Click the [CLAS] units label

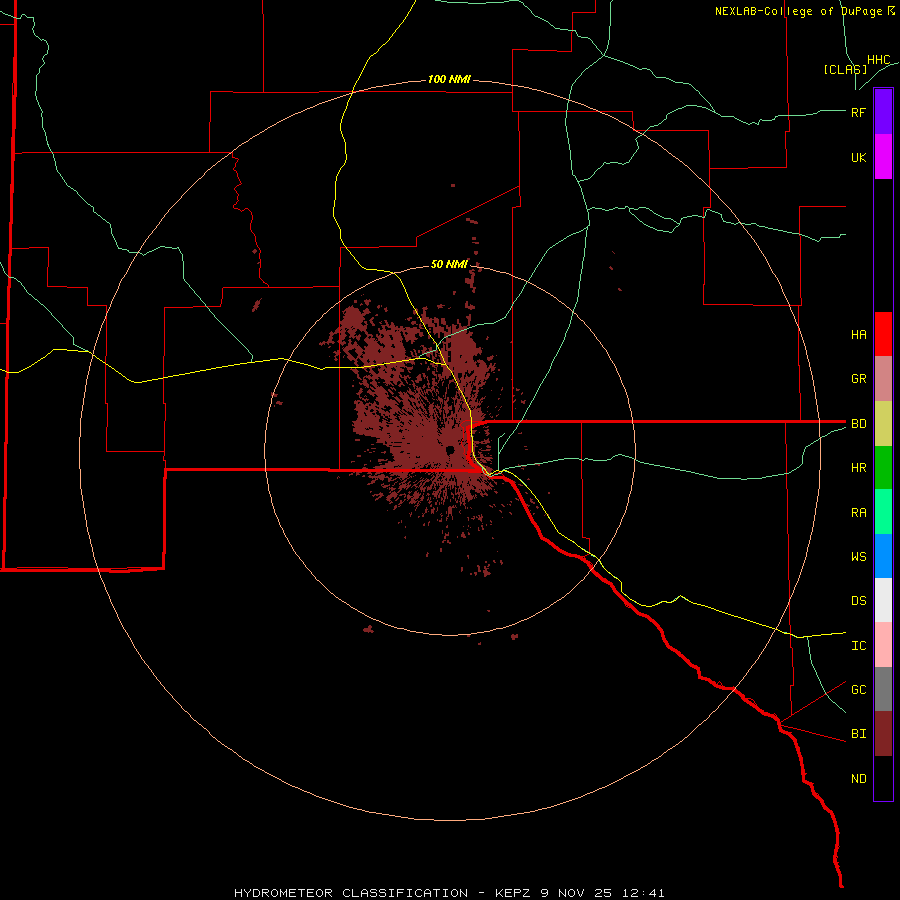point(845,70)
